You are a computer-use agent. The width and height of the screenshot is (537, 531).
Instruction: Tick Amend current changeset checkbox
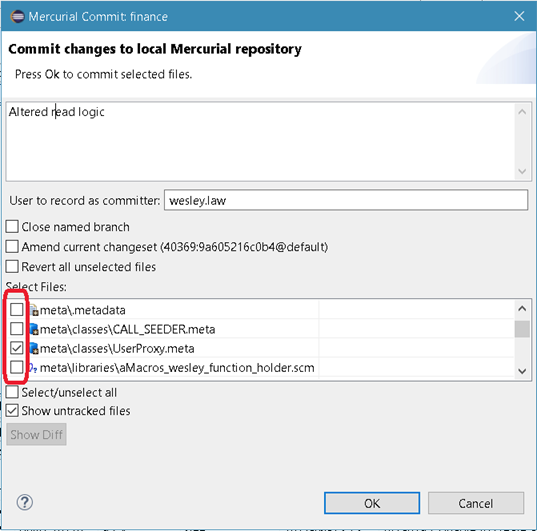click(12, 247)
